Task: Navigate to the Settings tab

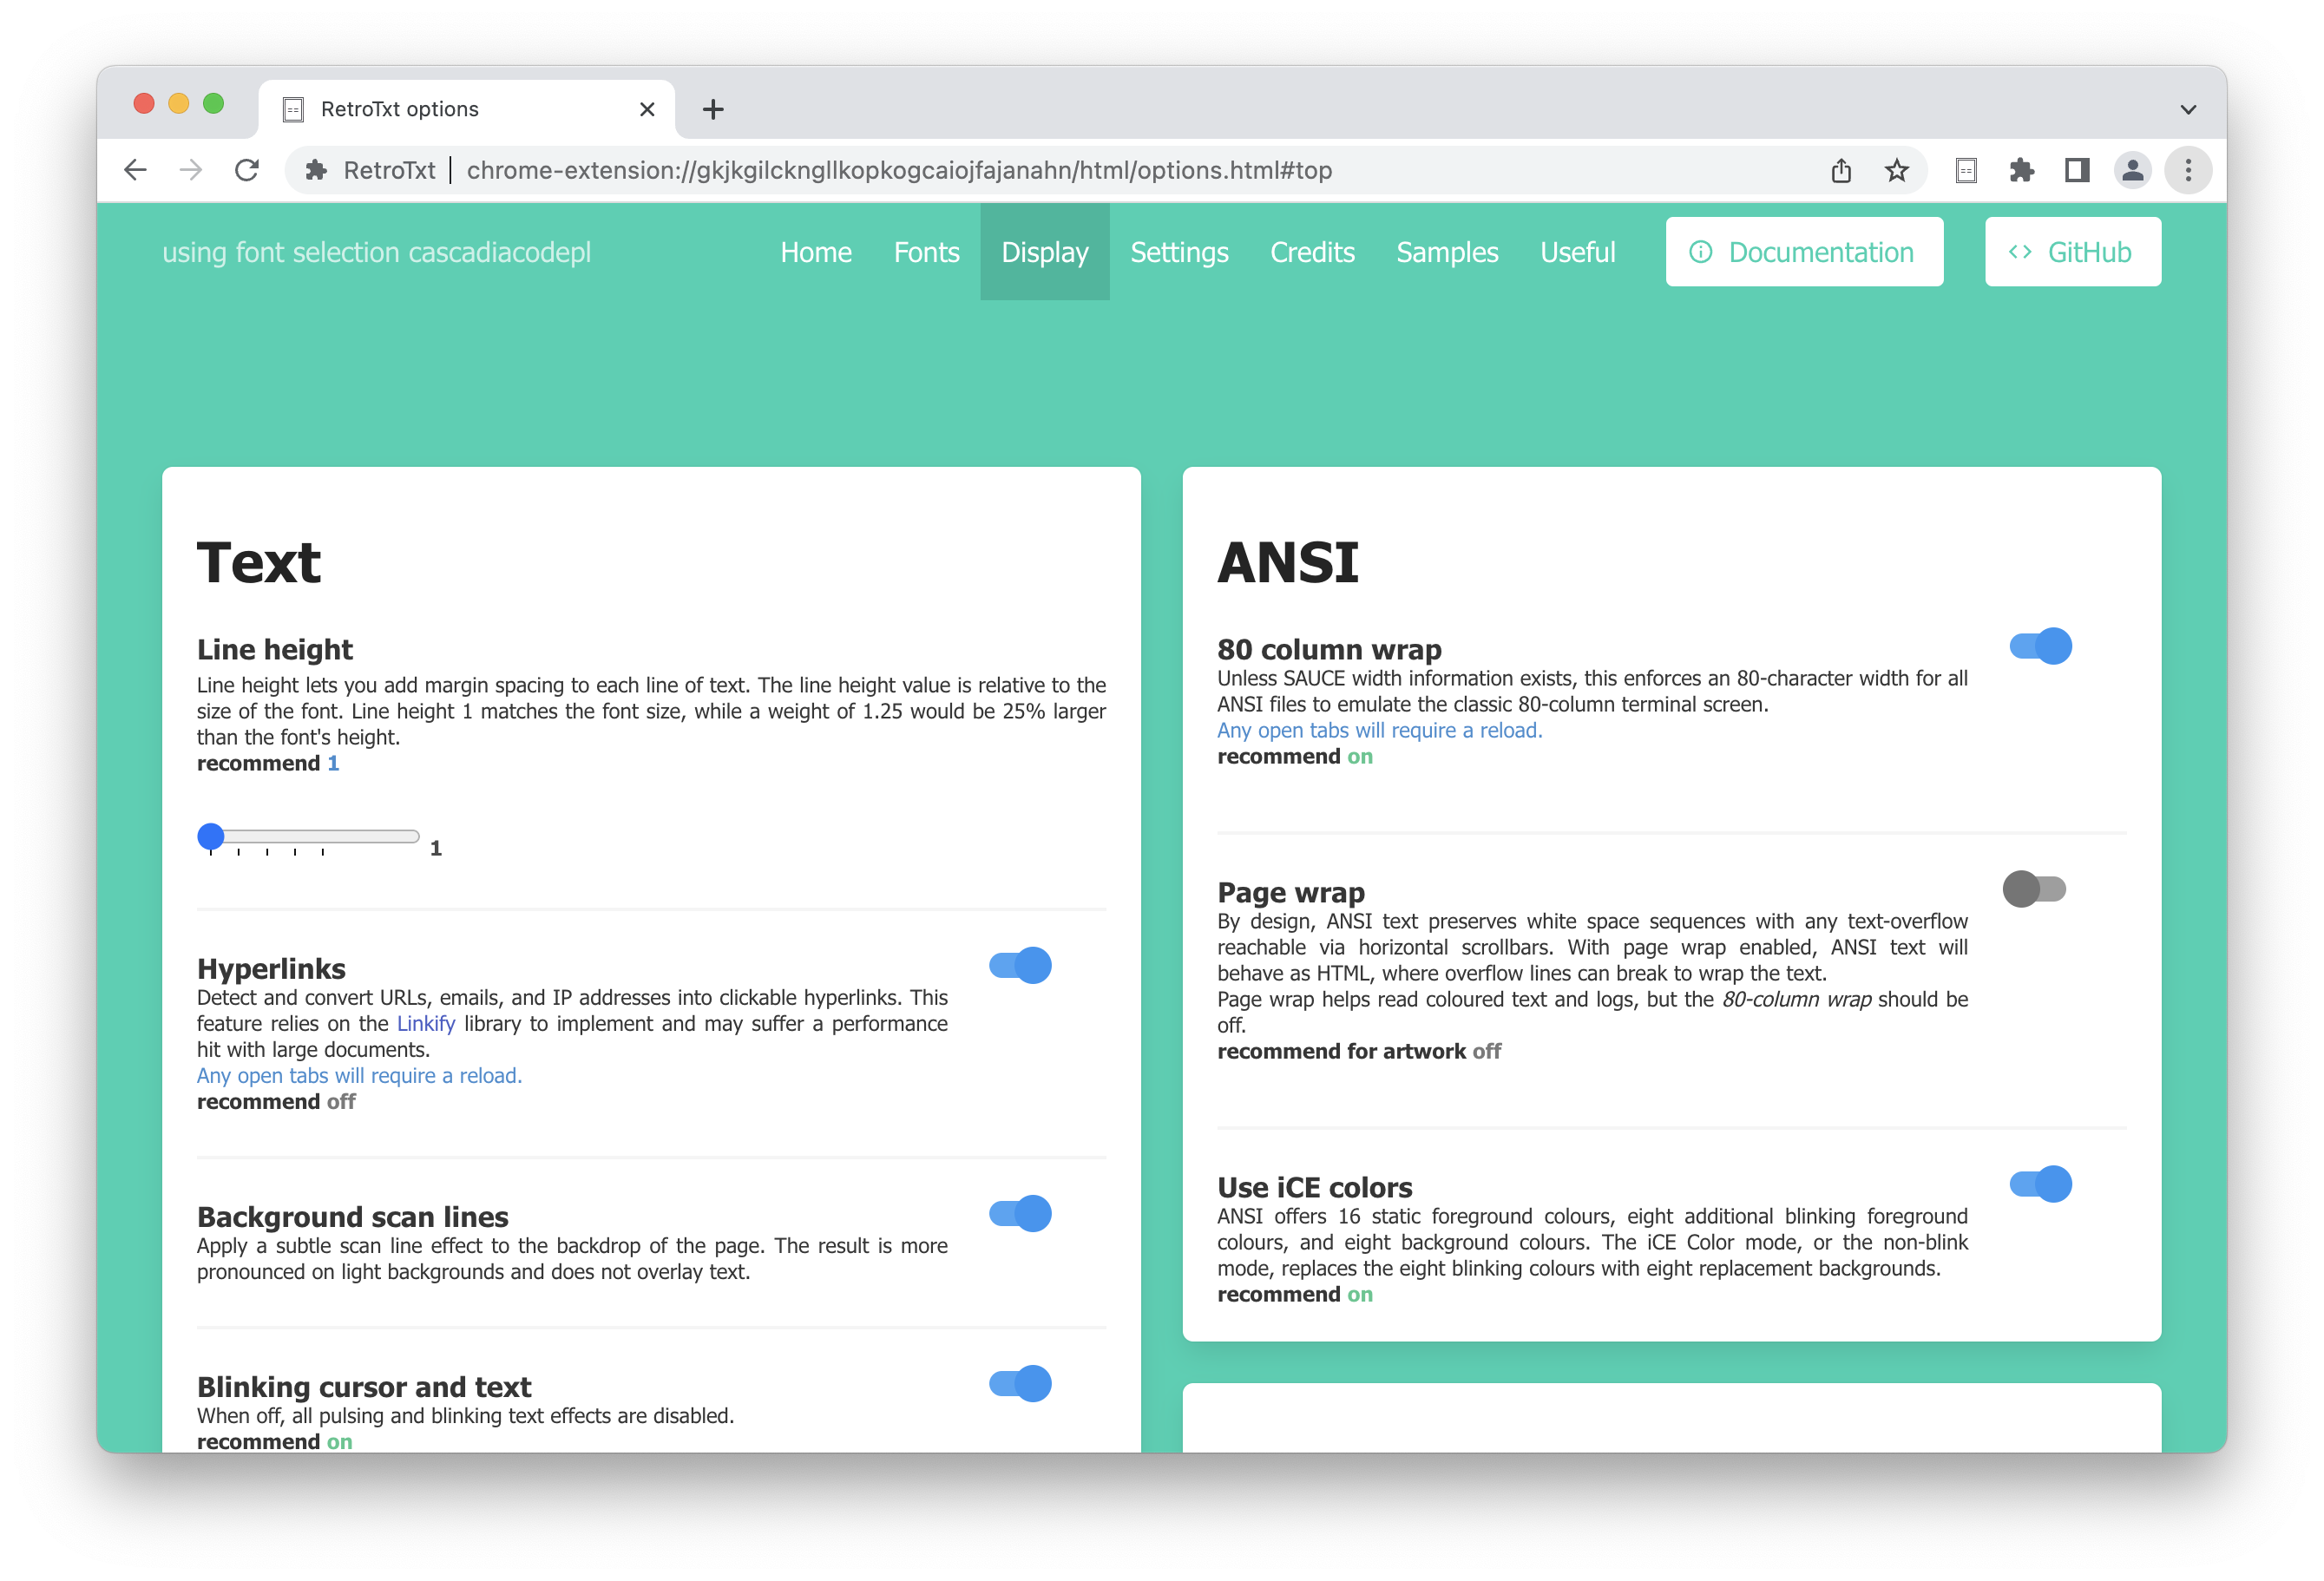Action: point(1178,251)
